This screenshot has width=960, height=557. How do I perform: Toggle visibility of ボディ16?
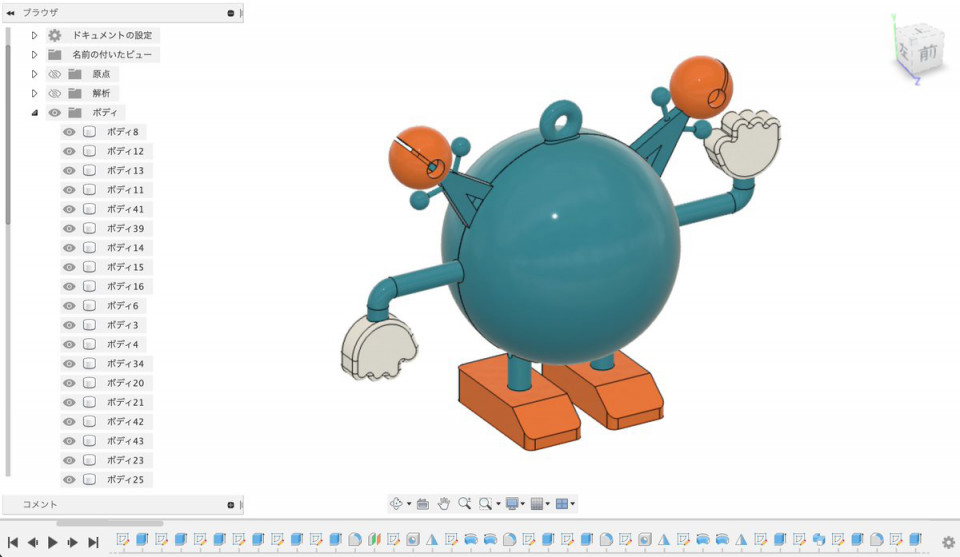click(x=69, y=286)
